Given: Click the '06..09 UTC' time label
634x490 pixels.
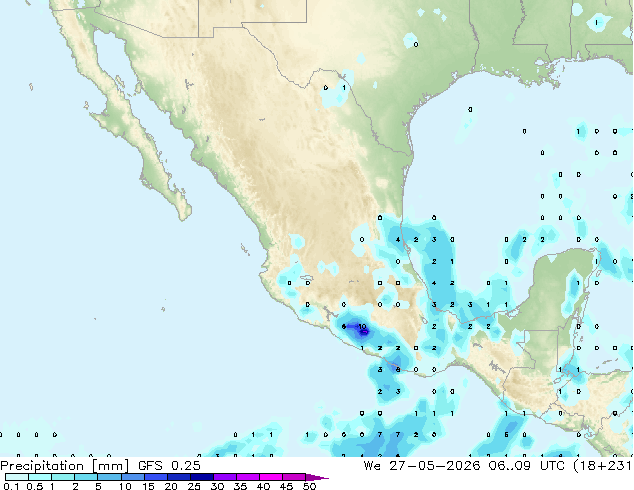Looking at the screenshot, I should (x=526, y=466).
